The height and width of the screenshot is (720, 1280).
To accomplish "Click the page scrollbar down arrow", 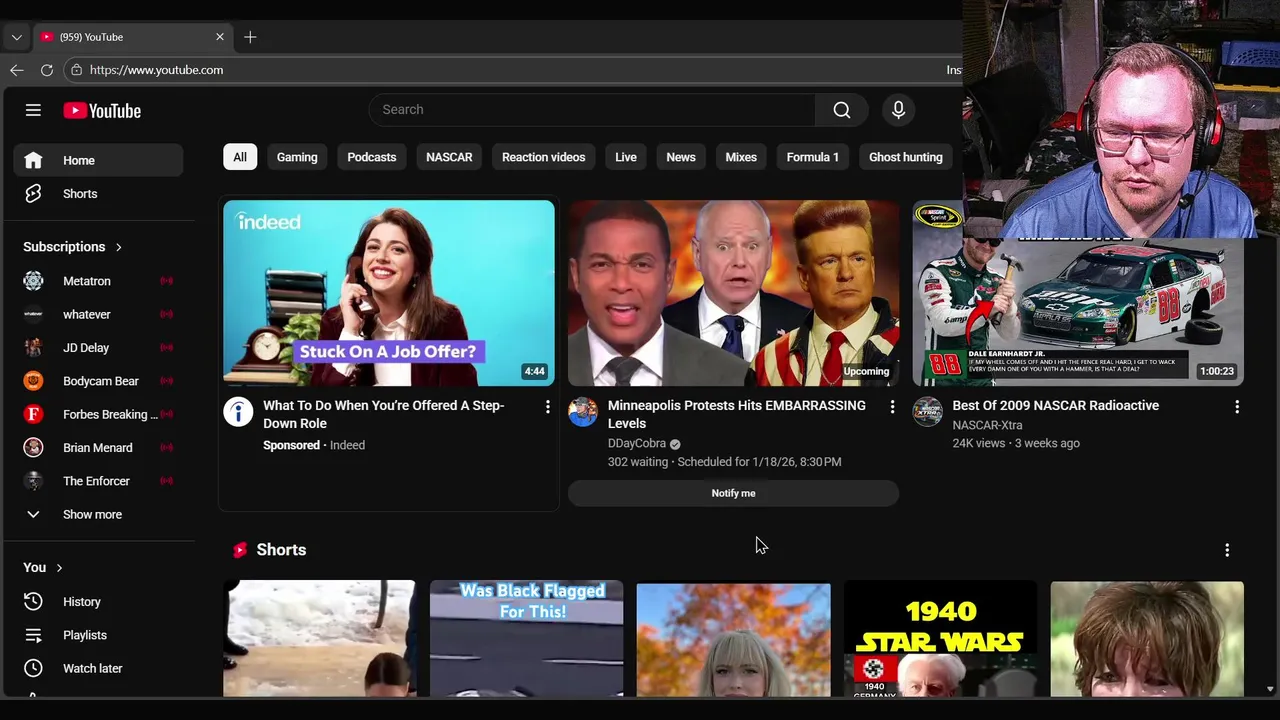I will pyautogui.click(x=1270, y=690).
